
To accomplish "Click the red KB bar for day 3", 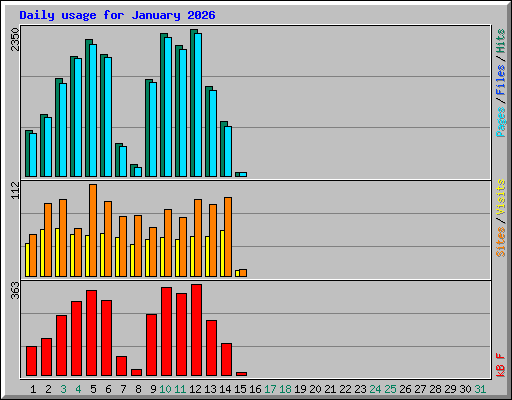I will tap(61, 346).
